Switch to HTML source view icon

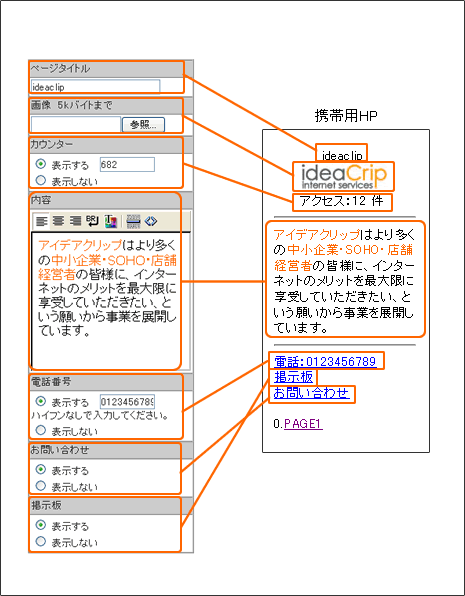coord(151,221)
